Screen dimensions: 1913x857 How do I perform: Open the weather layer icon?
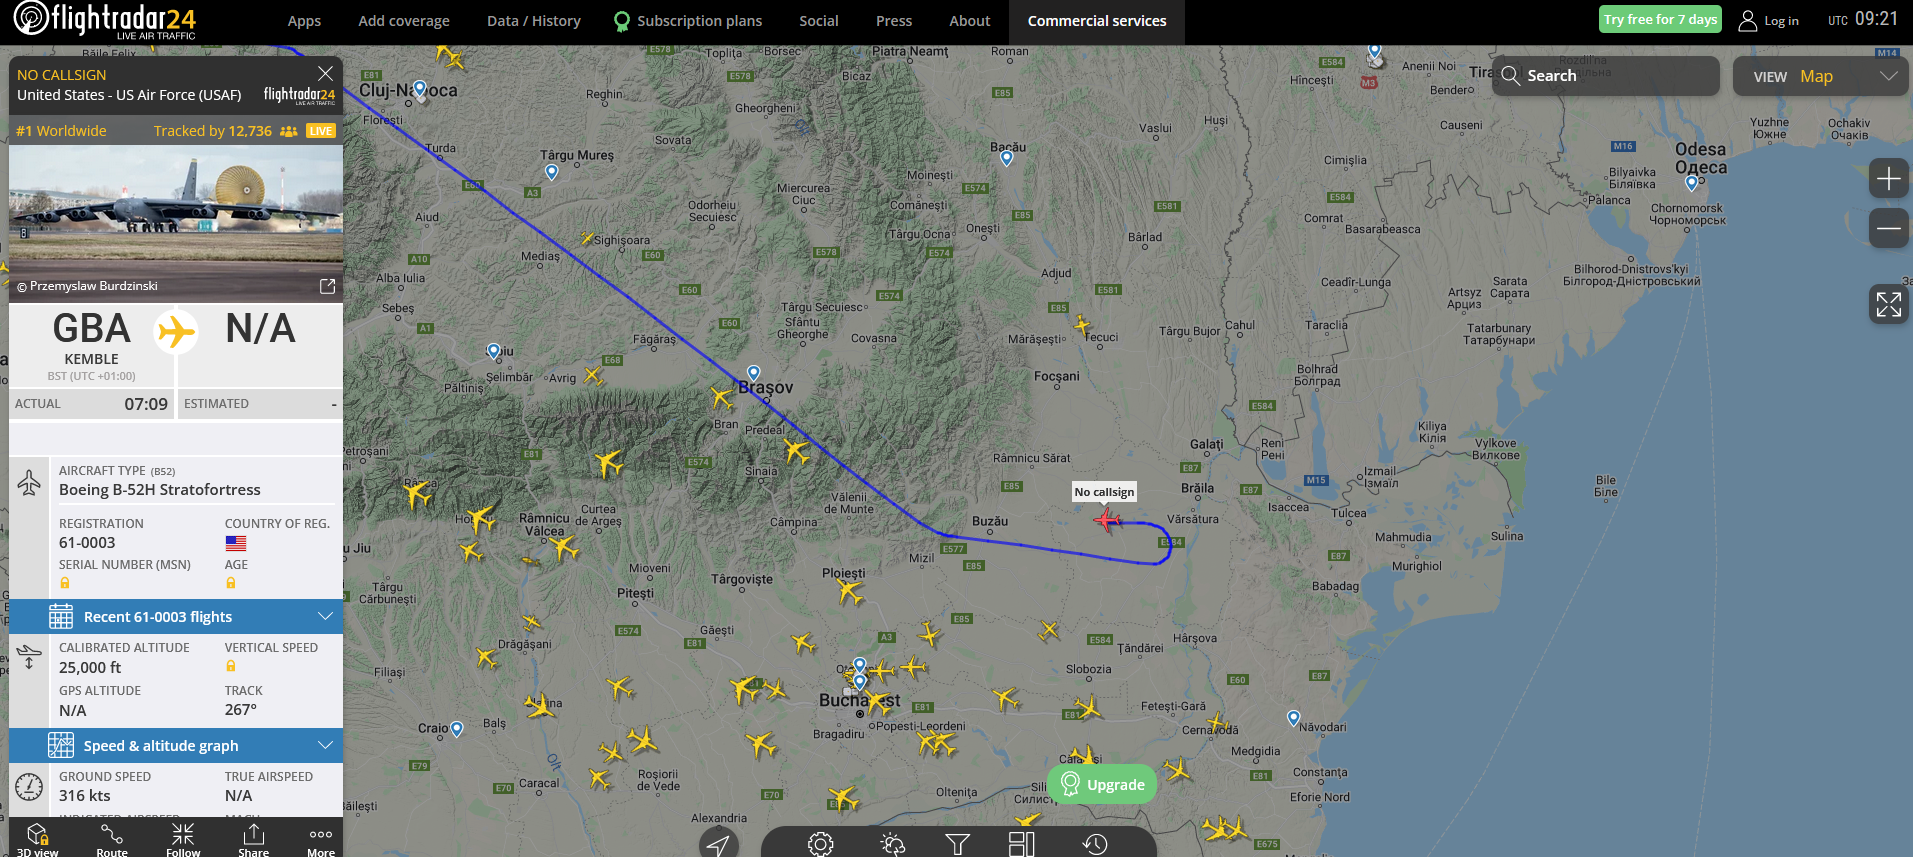(892, 844)
